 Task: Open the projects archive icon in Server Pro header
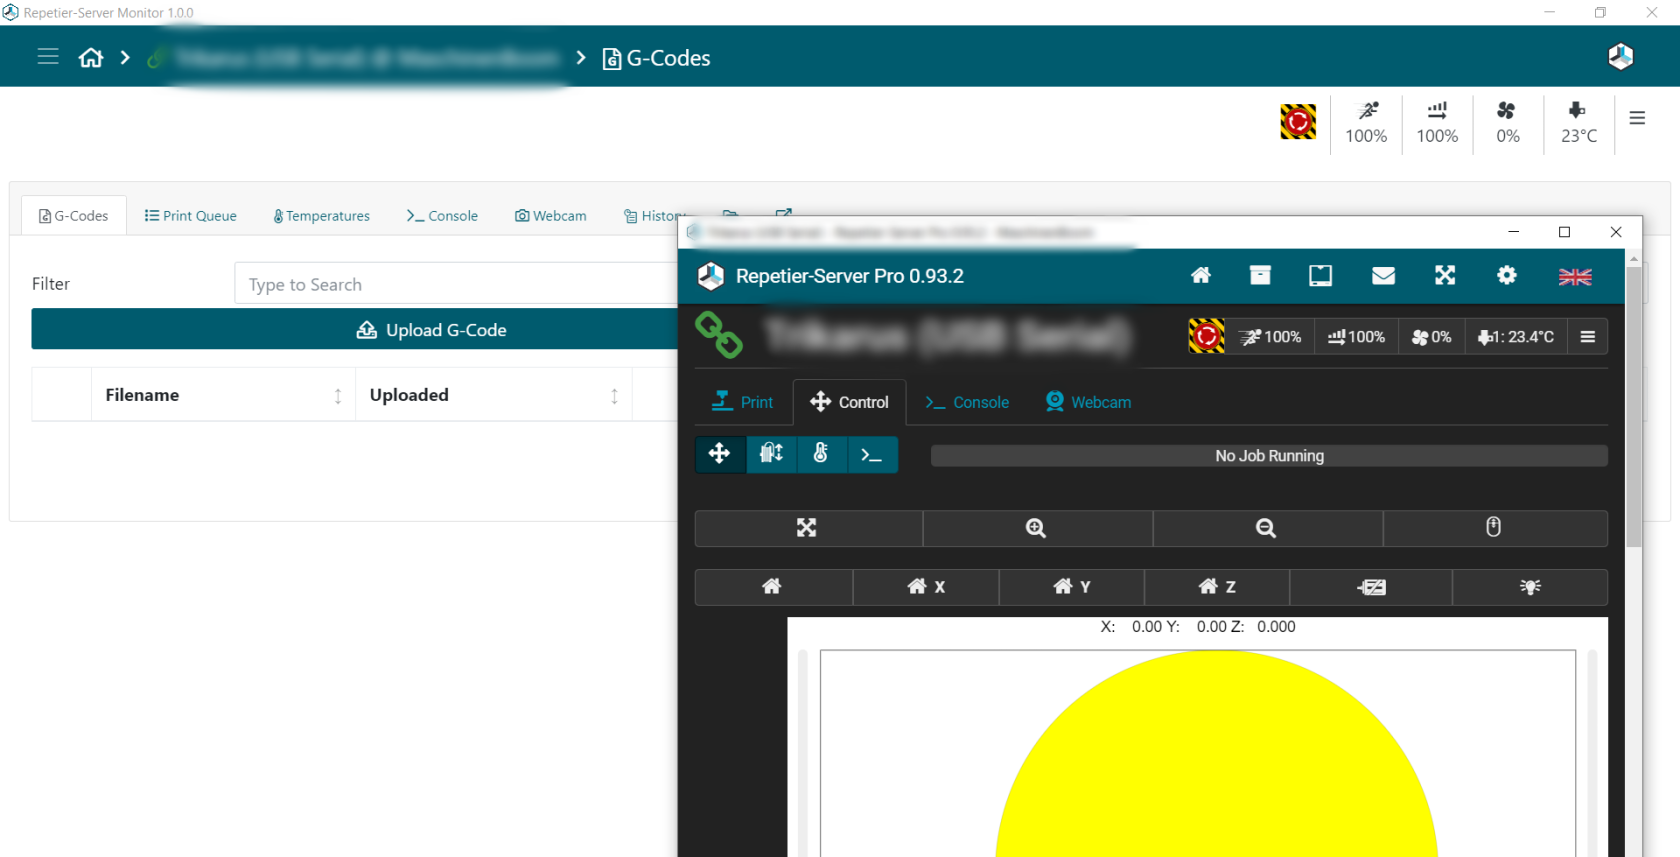1260,276
